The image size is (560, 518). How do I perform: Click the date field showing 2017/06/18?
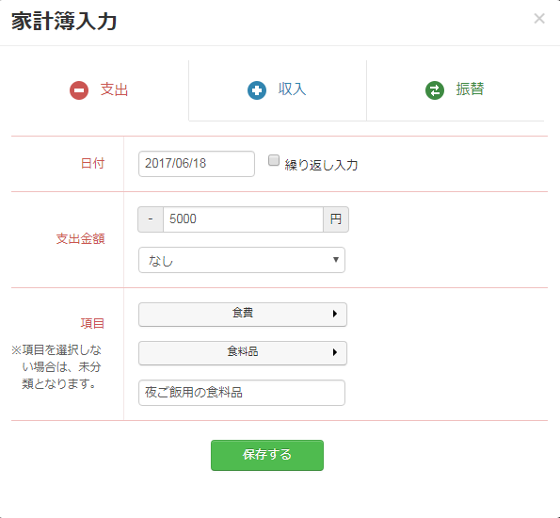tap(196, 164)
